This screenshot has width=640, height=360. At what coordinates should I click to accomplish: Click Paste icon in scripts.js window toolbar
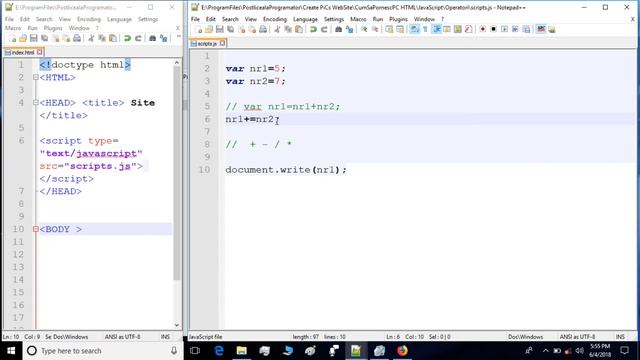tap(299, 29)
